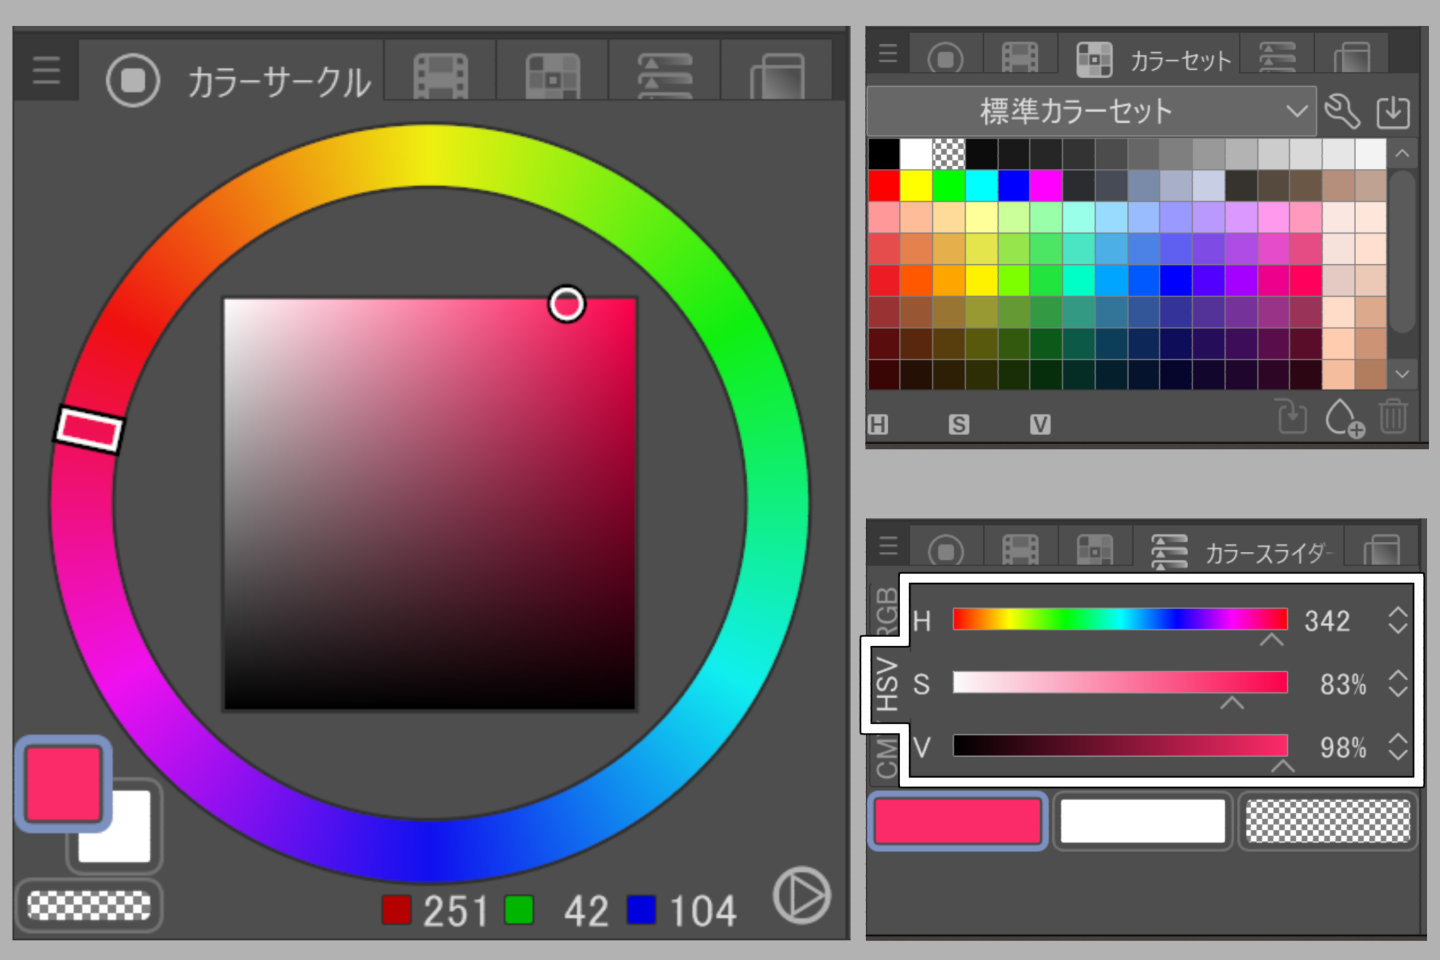Click the add color droplet icon
The height and width of the screenshot is (960, 1440).
coord(1343,417)
